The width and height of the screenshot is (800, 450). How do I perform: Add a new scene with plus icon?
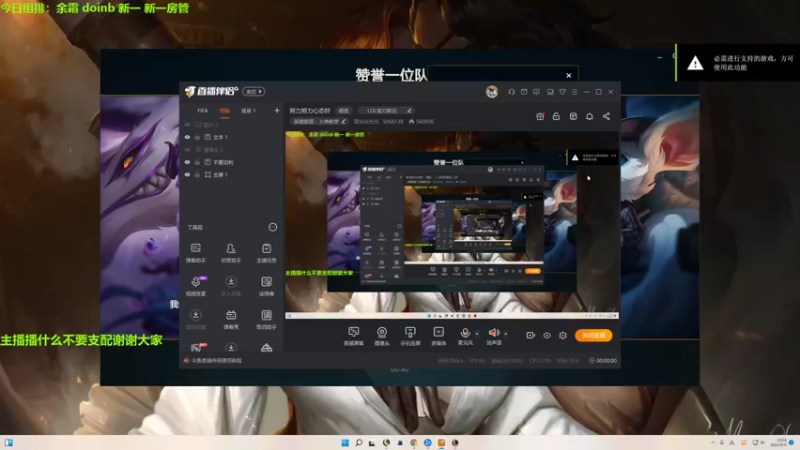pos(277,110)
